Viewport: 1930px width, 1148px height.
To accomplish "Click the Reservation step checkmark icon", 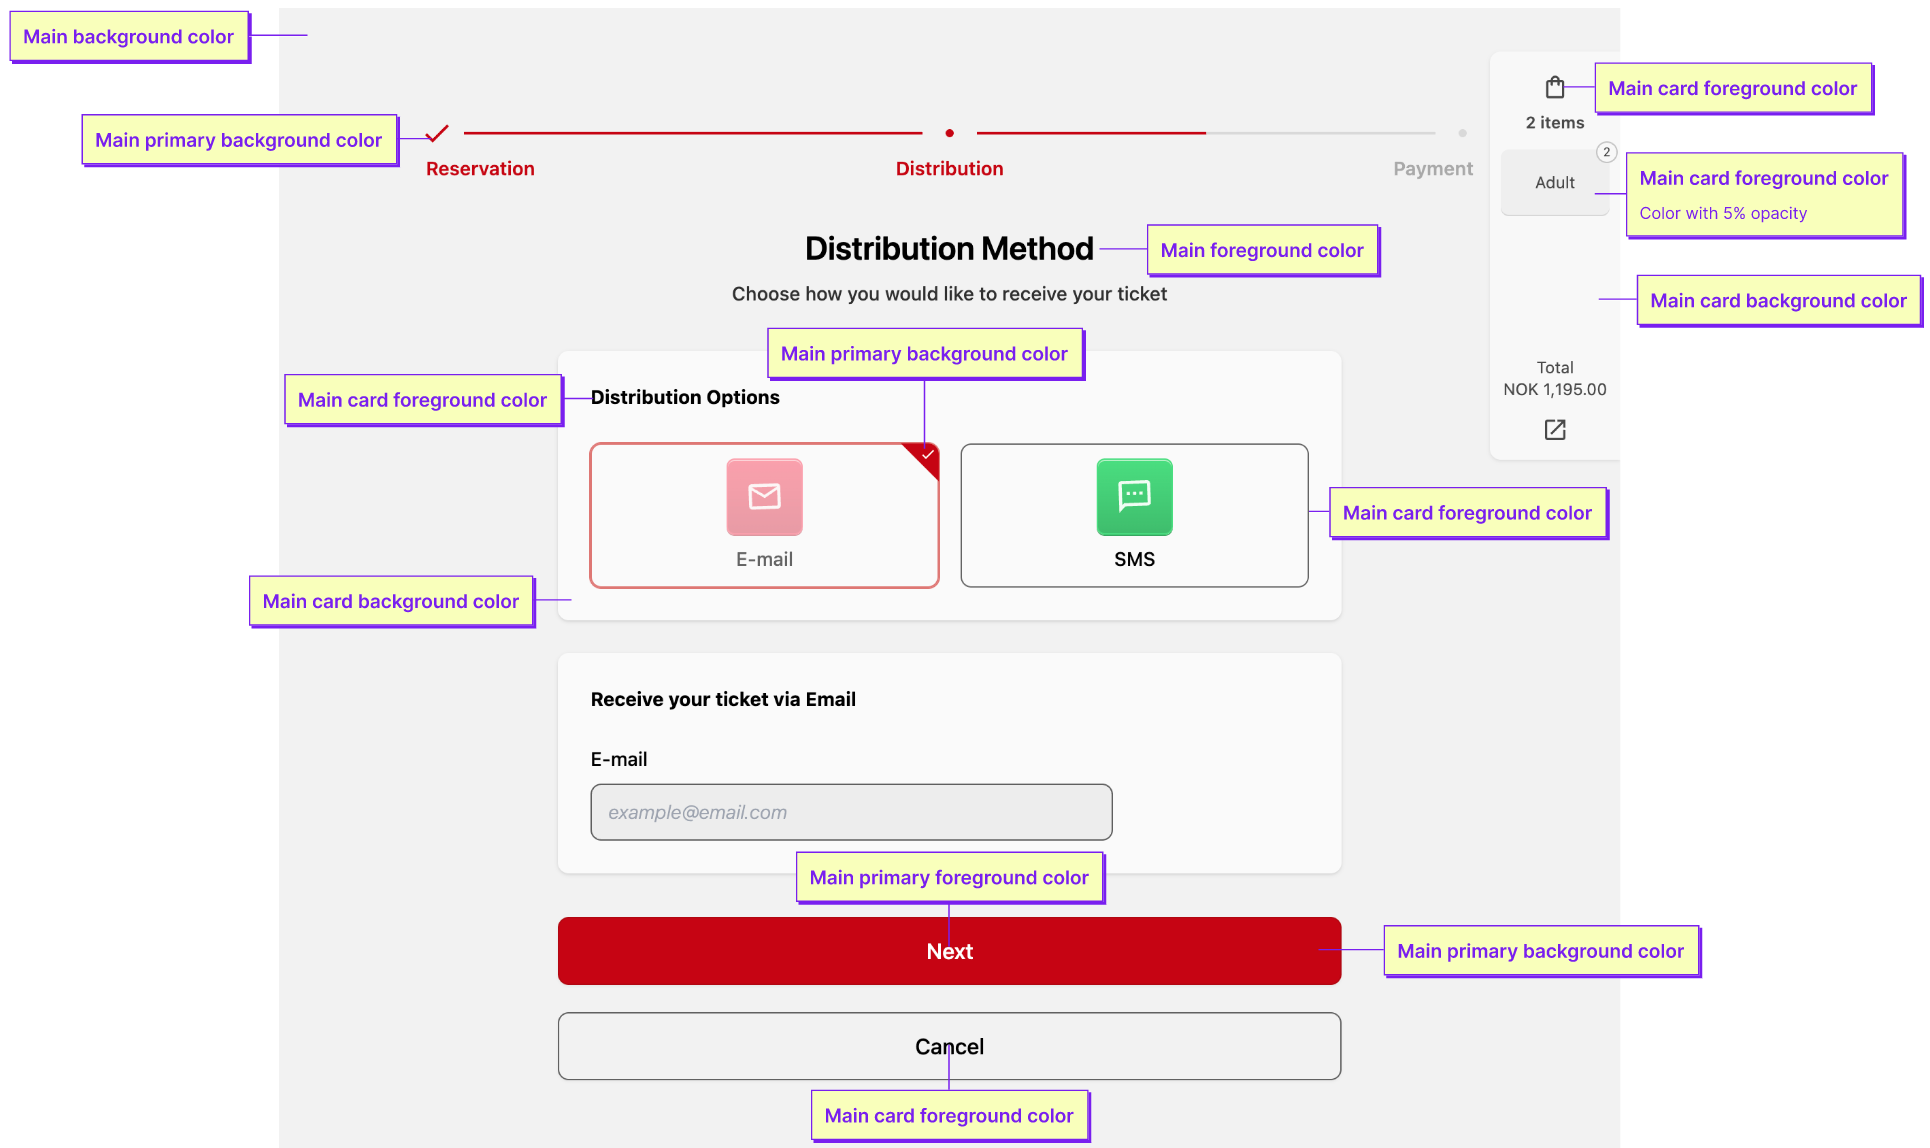I will pos(437,133).
